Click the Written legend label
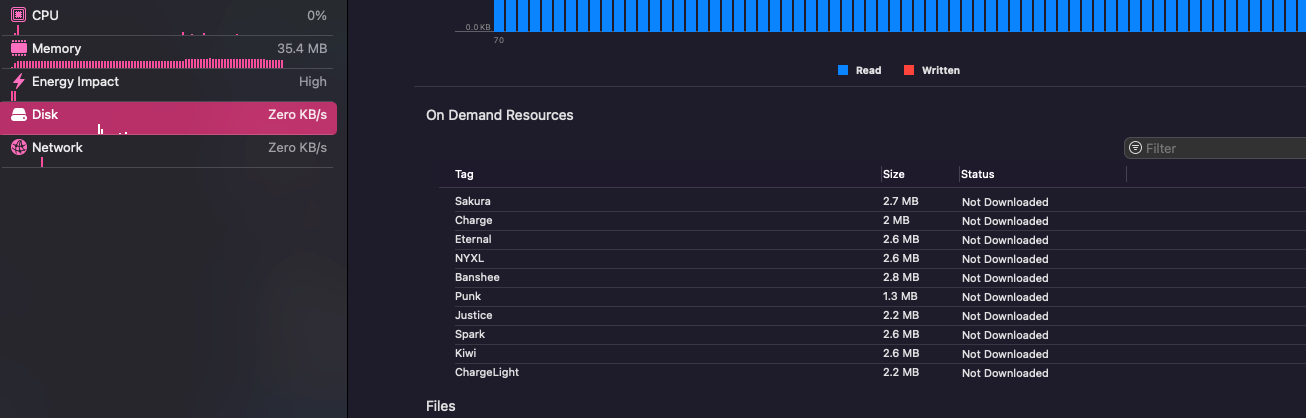The height and width of the screenshot is (418, 1306). point(941,70)
